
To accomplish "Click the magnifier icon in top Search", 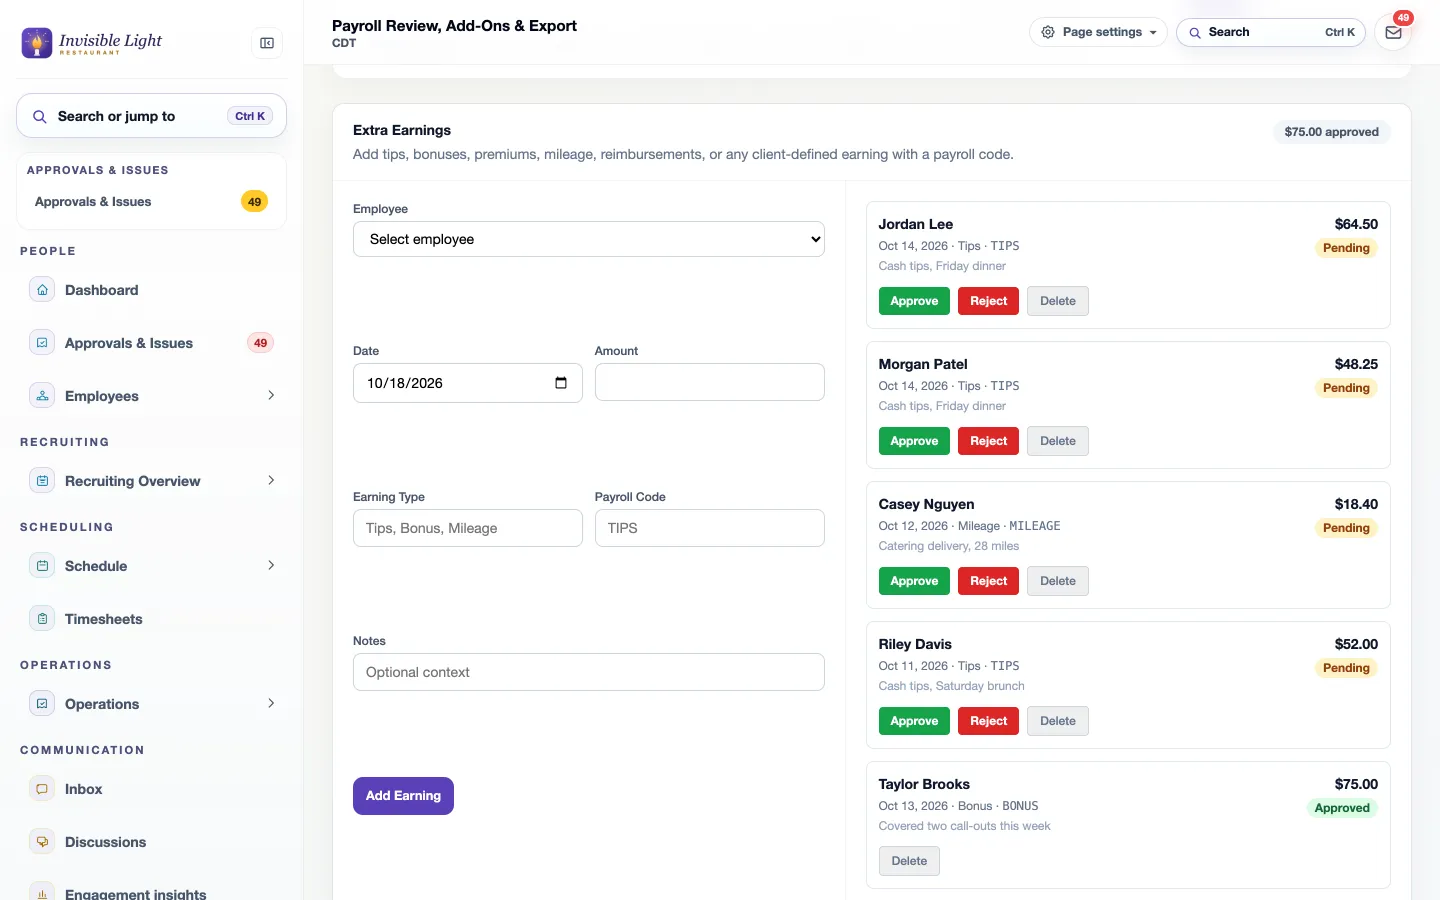I will tap(1195, 32).
